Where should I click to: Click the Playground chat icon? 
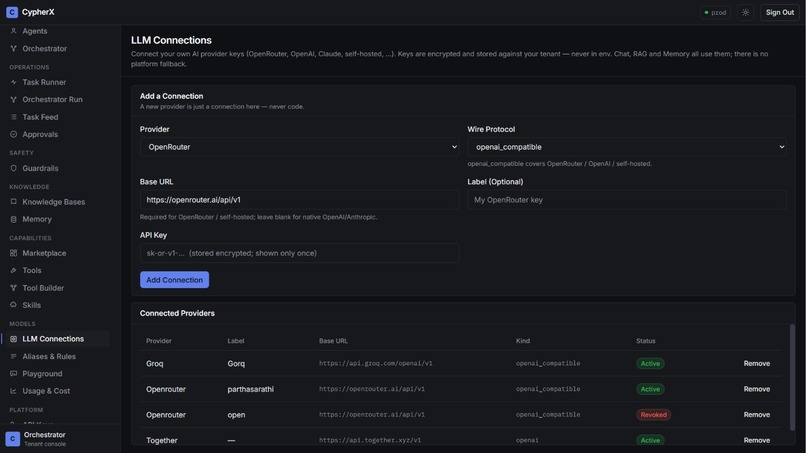[x=13, y=373]
